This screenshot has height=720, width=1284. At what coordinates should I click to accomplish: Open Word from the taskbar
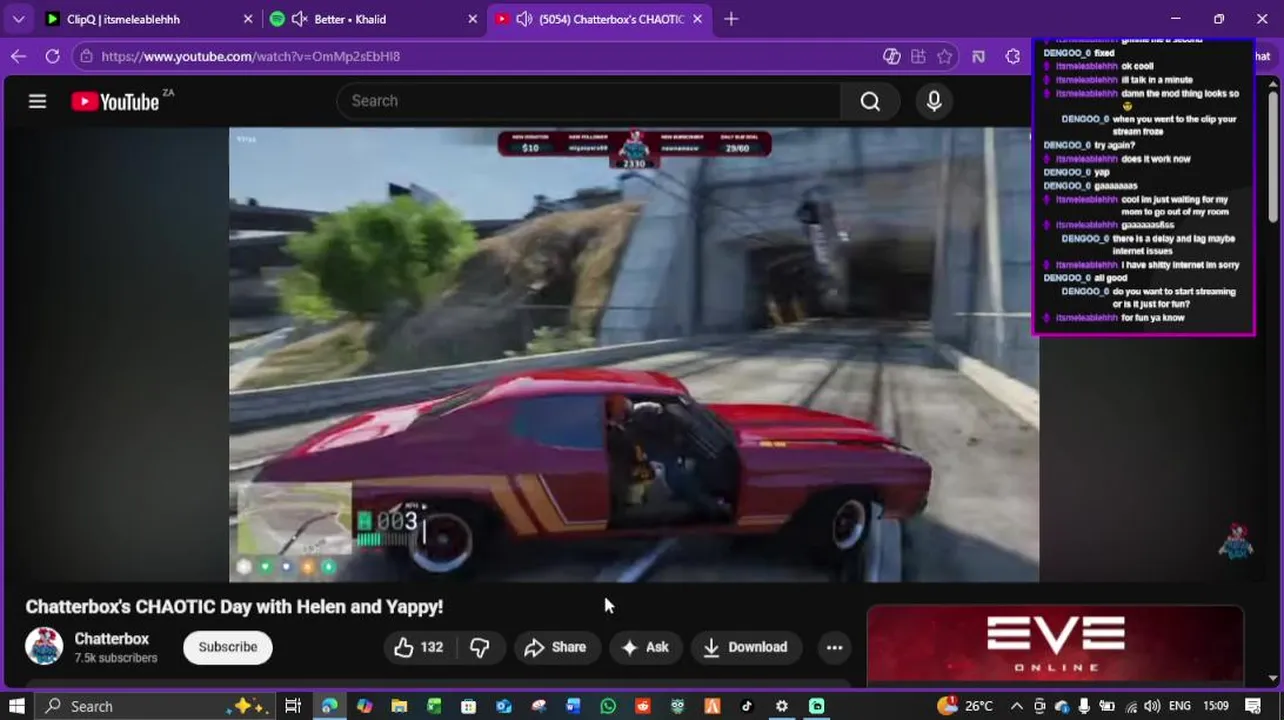(x=573, y=706)
